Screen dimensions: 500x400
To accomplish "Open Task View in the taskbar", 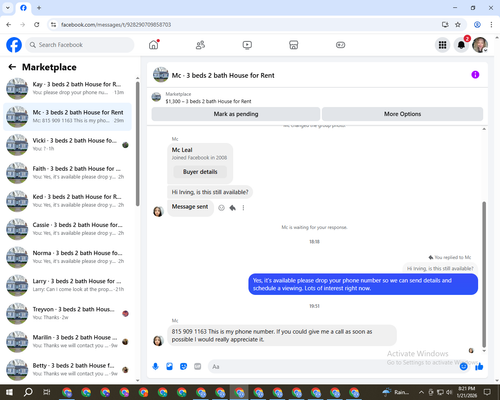I will (46, 392).
